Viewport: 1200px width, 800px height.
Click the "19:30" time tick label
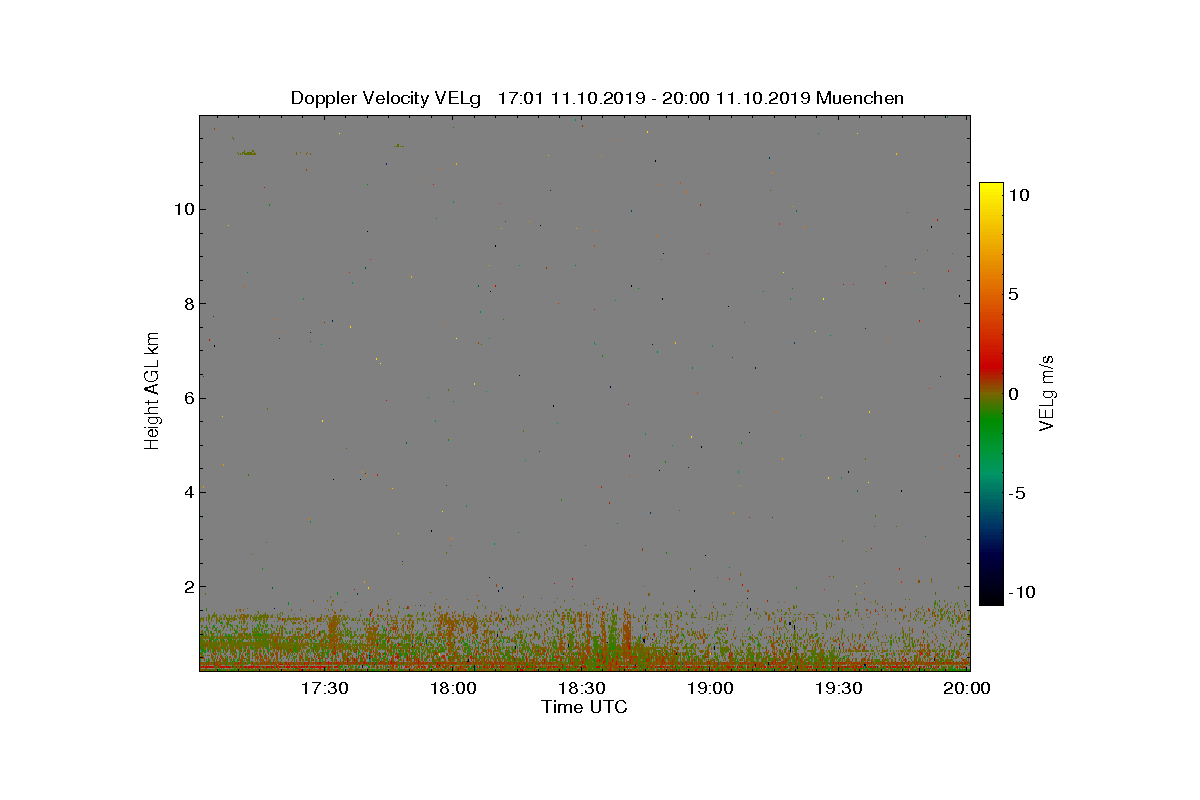point(840,688)
